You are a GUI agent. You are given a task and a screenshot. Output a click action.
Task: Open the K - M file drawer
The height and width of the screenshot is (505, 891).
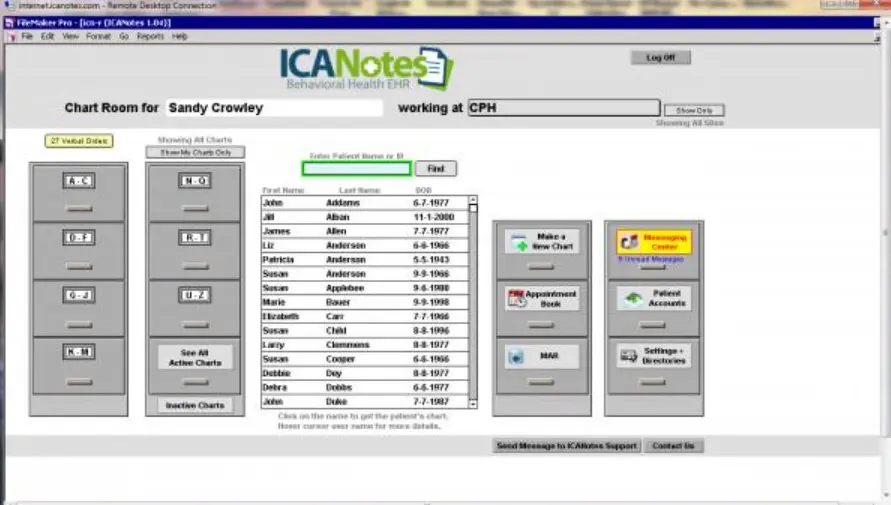pyautogui.click(x=79, y=365)
